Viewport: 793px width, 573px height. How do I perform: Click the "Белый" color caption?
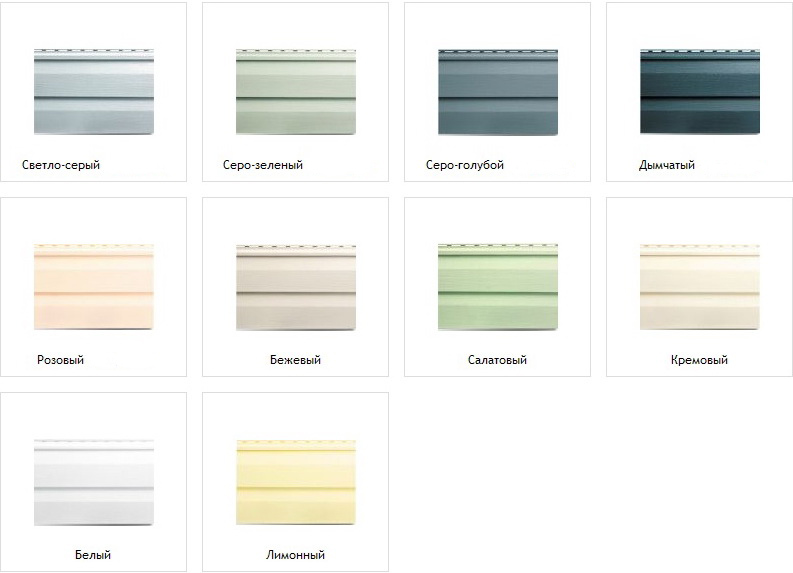tap(93, 555)
